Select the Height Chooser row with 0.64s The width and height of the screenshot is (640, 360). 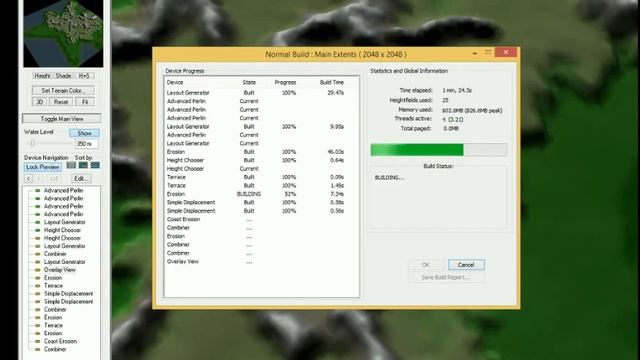(261, 160)
